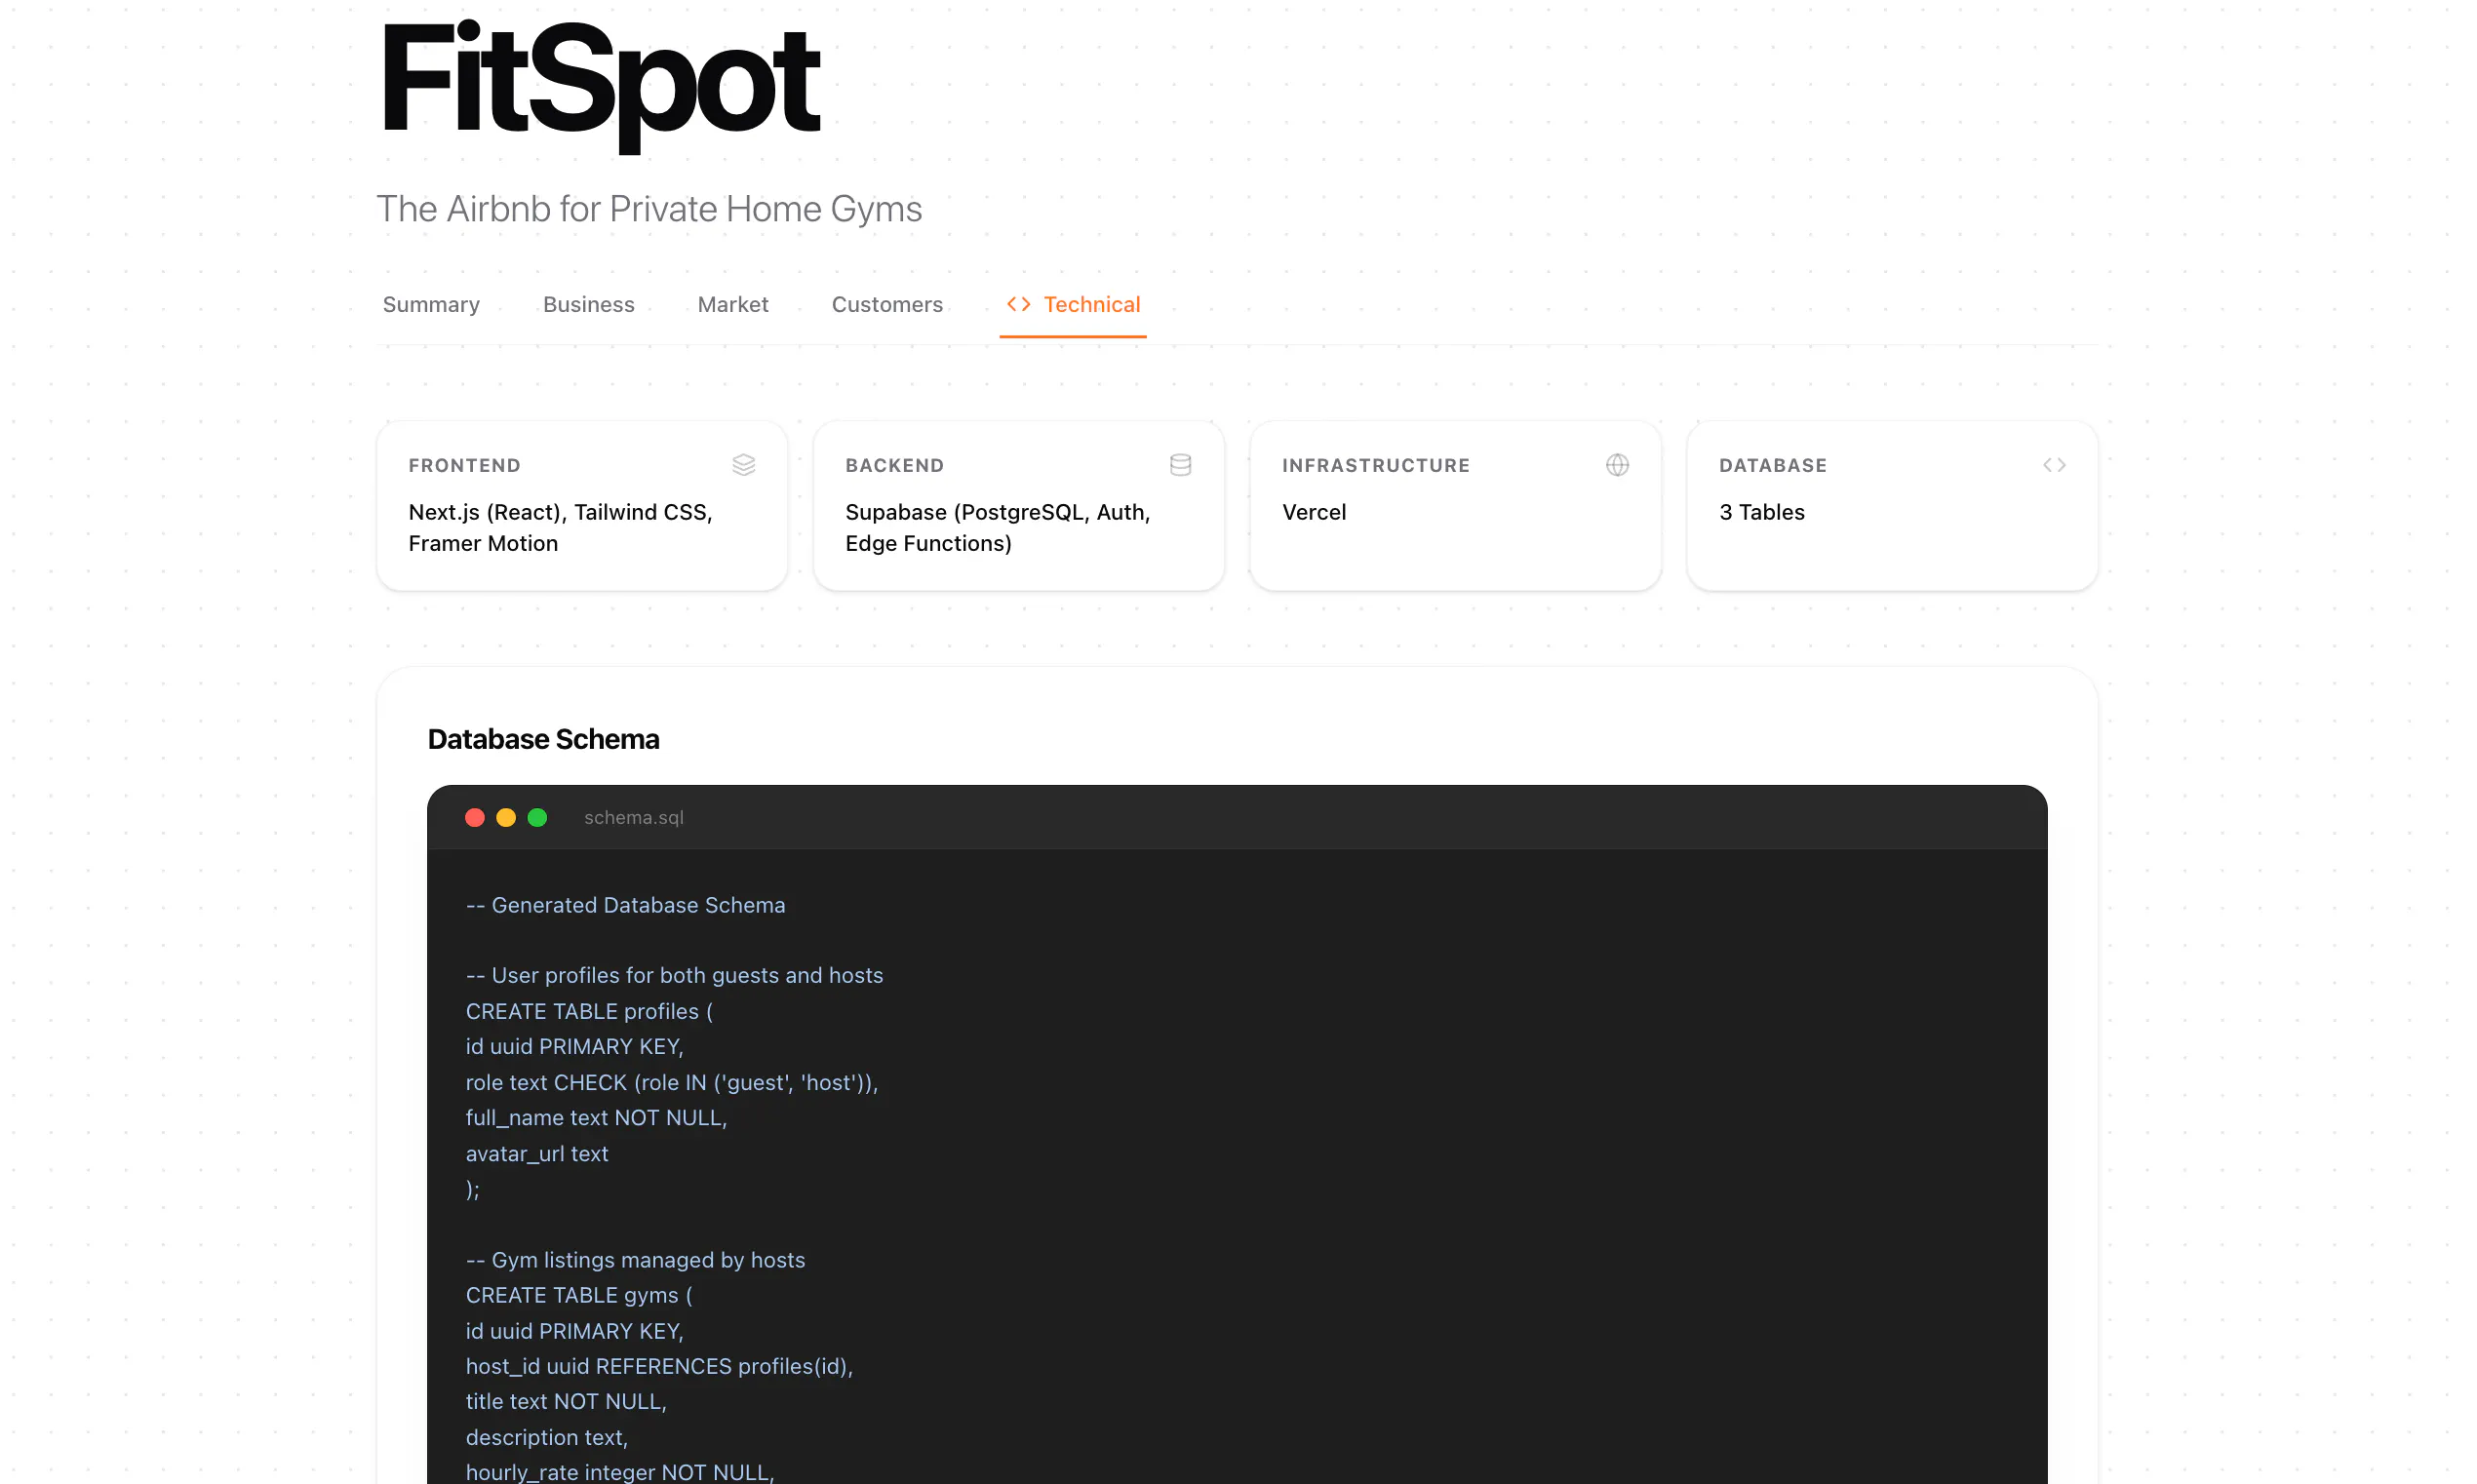
Task: Click "host_id uuid REFERENCES profiles(id)," line
Action: (660, 1367)
